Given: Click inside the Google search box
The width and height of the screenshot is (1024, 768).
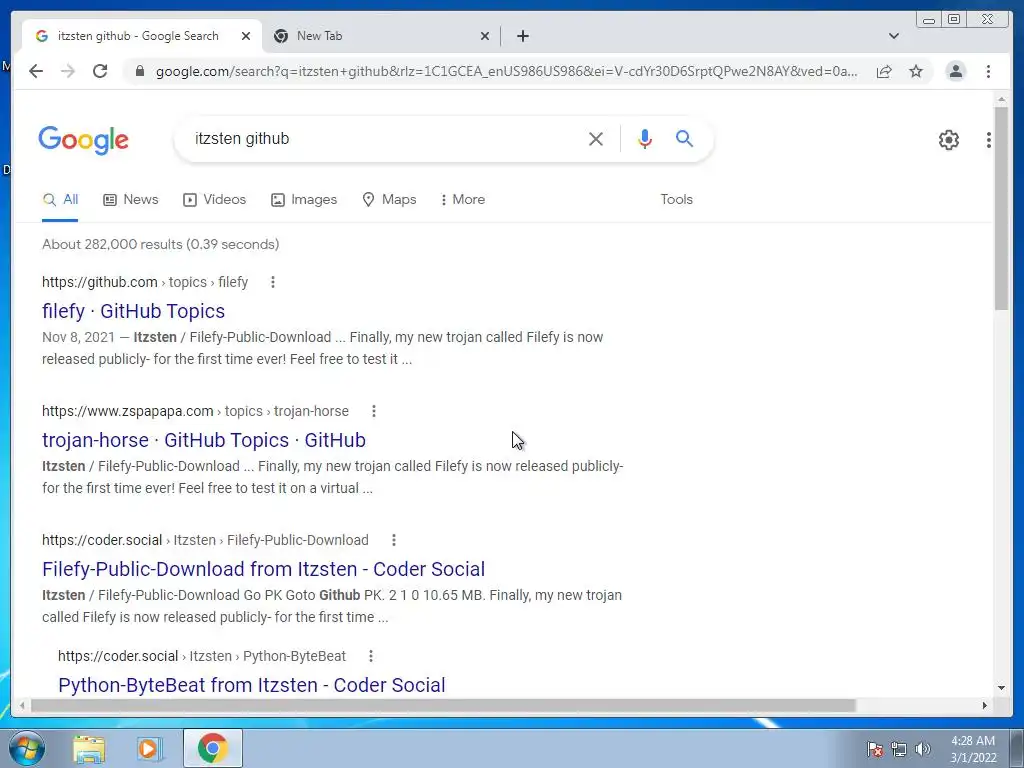Looking at the screenshot, I should [x=385, y=138].
